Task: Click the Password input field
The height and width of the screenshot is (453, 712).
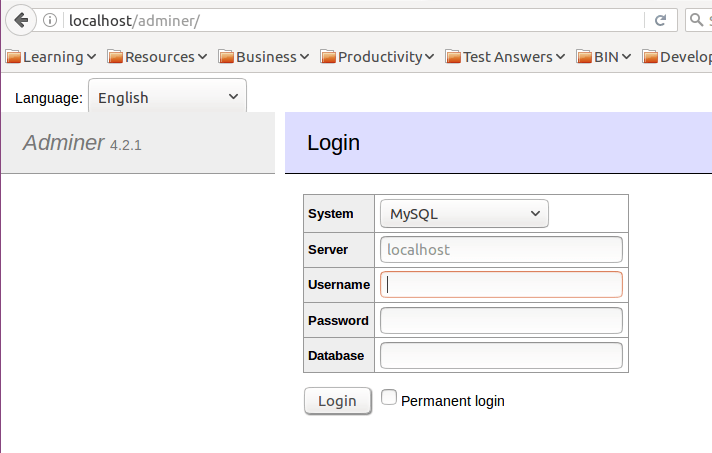Action: point(501,320)
